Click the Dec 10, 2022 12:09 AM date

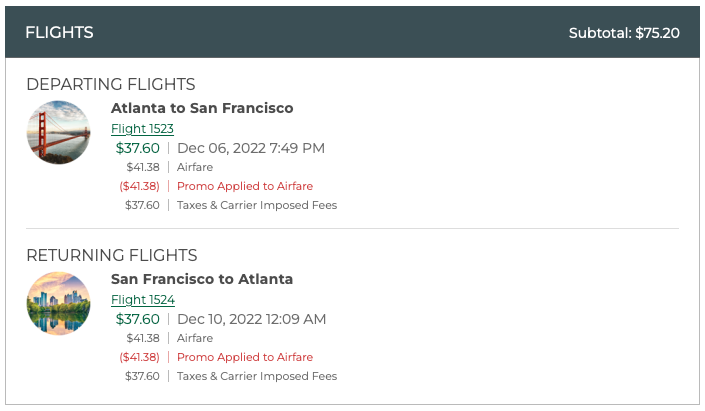(x=252, y=320)
